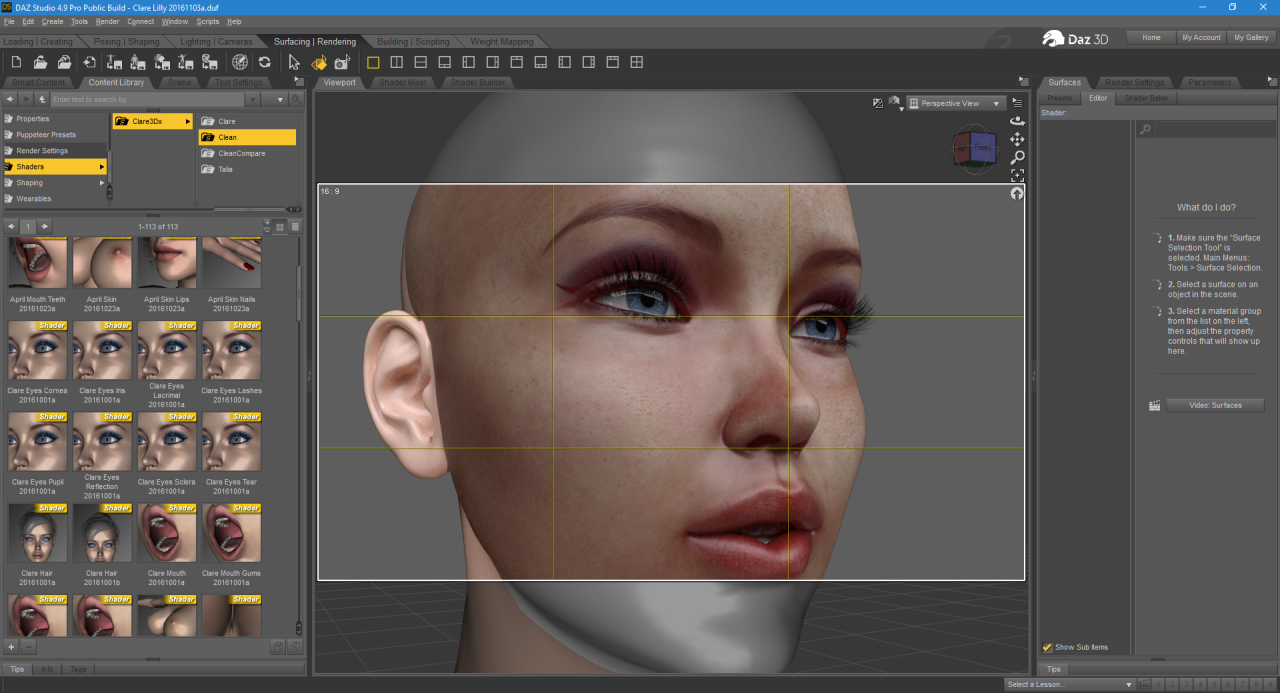Expand the Shaping category arrow
Screen dimensions: 1280x693
[x=101, y=183]
